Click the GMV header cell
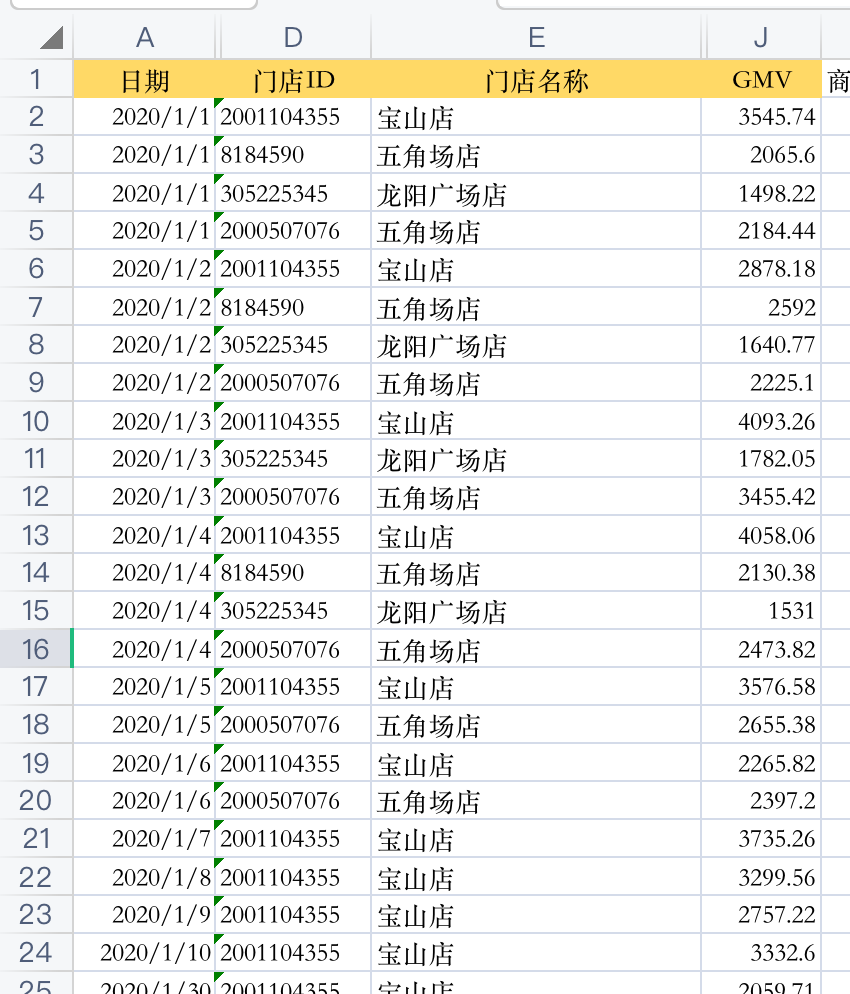 tap(761, 79)
